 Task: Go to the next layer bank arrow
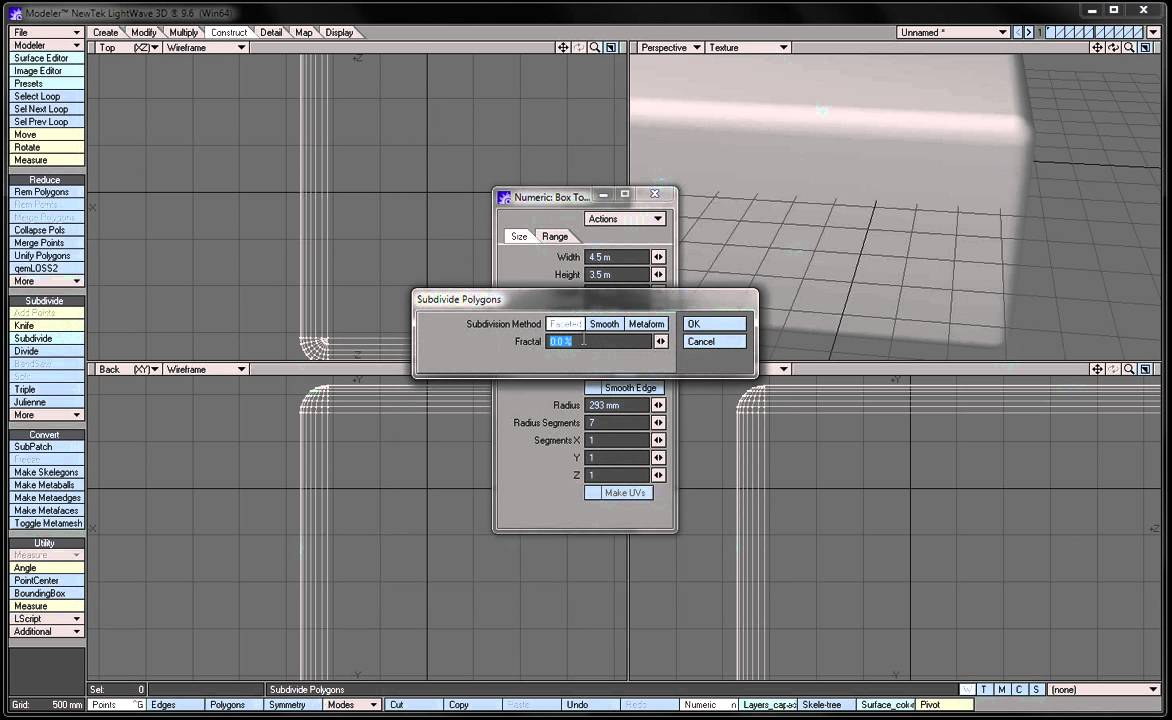pos(1028,32)
